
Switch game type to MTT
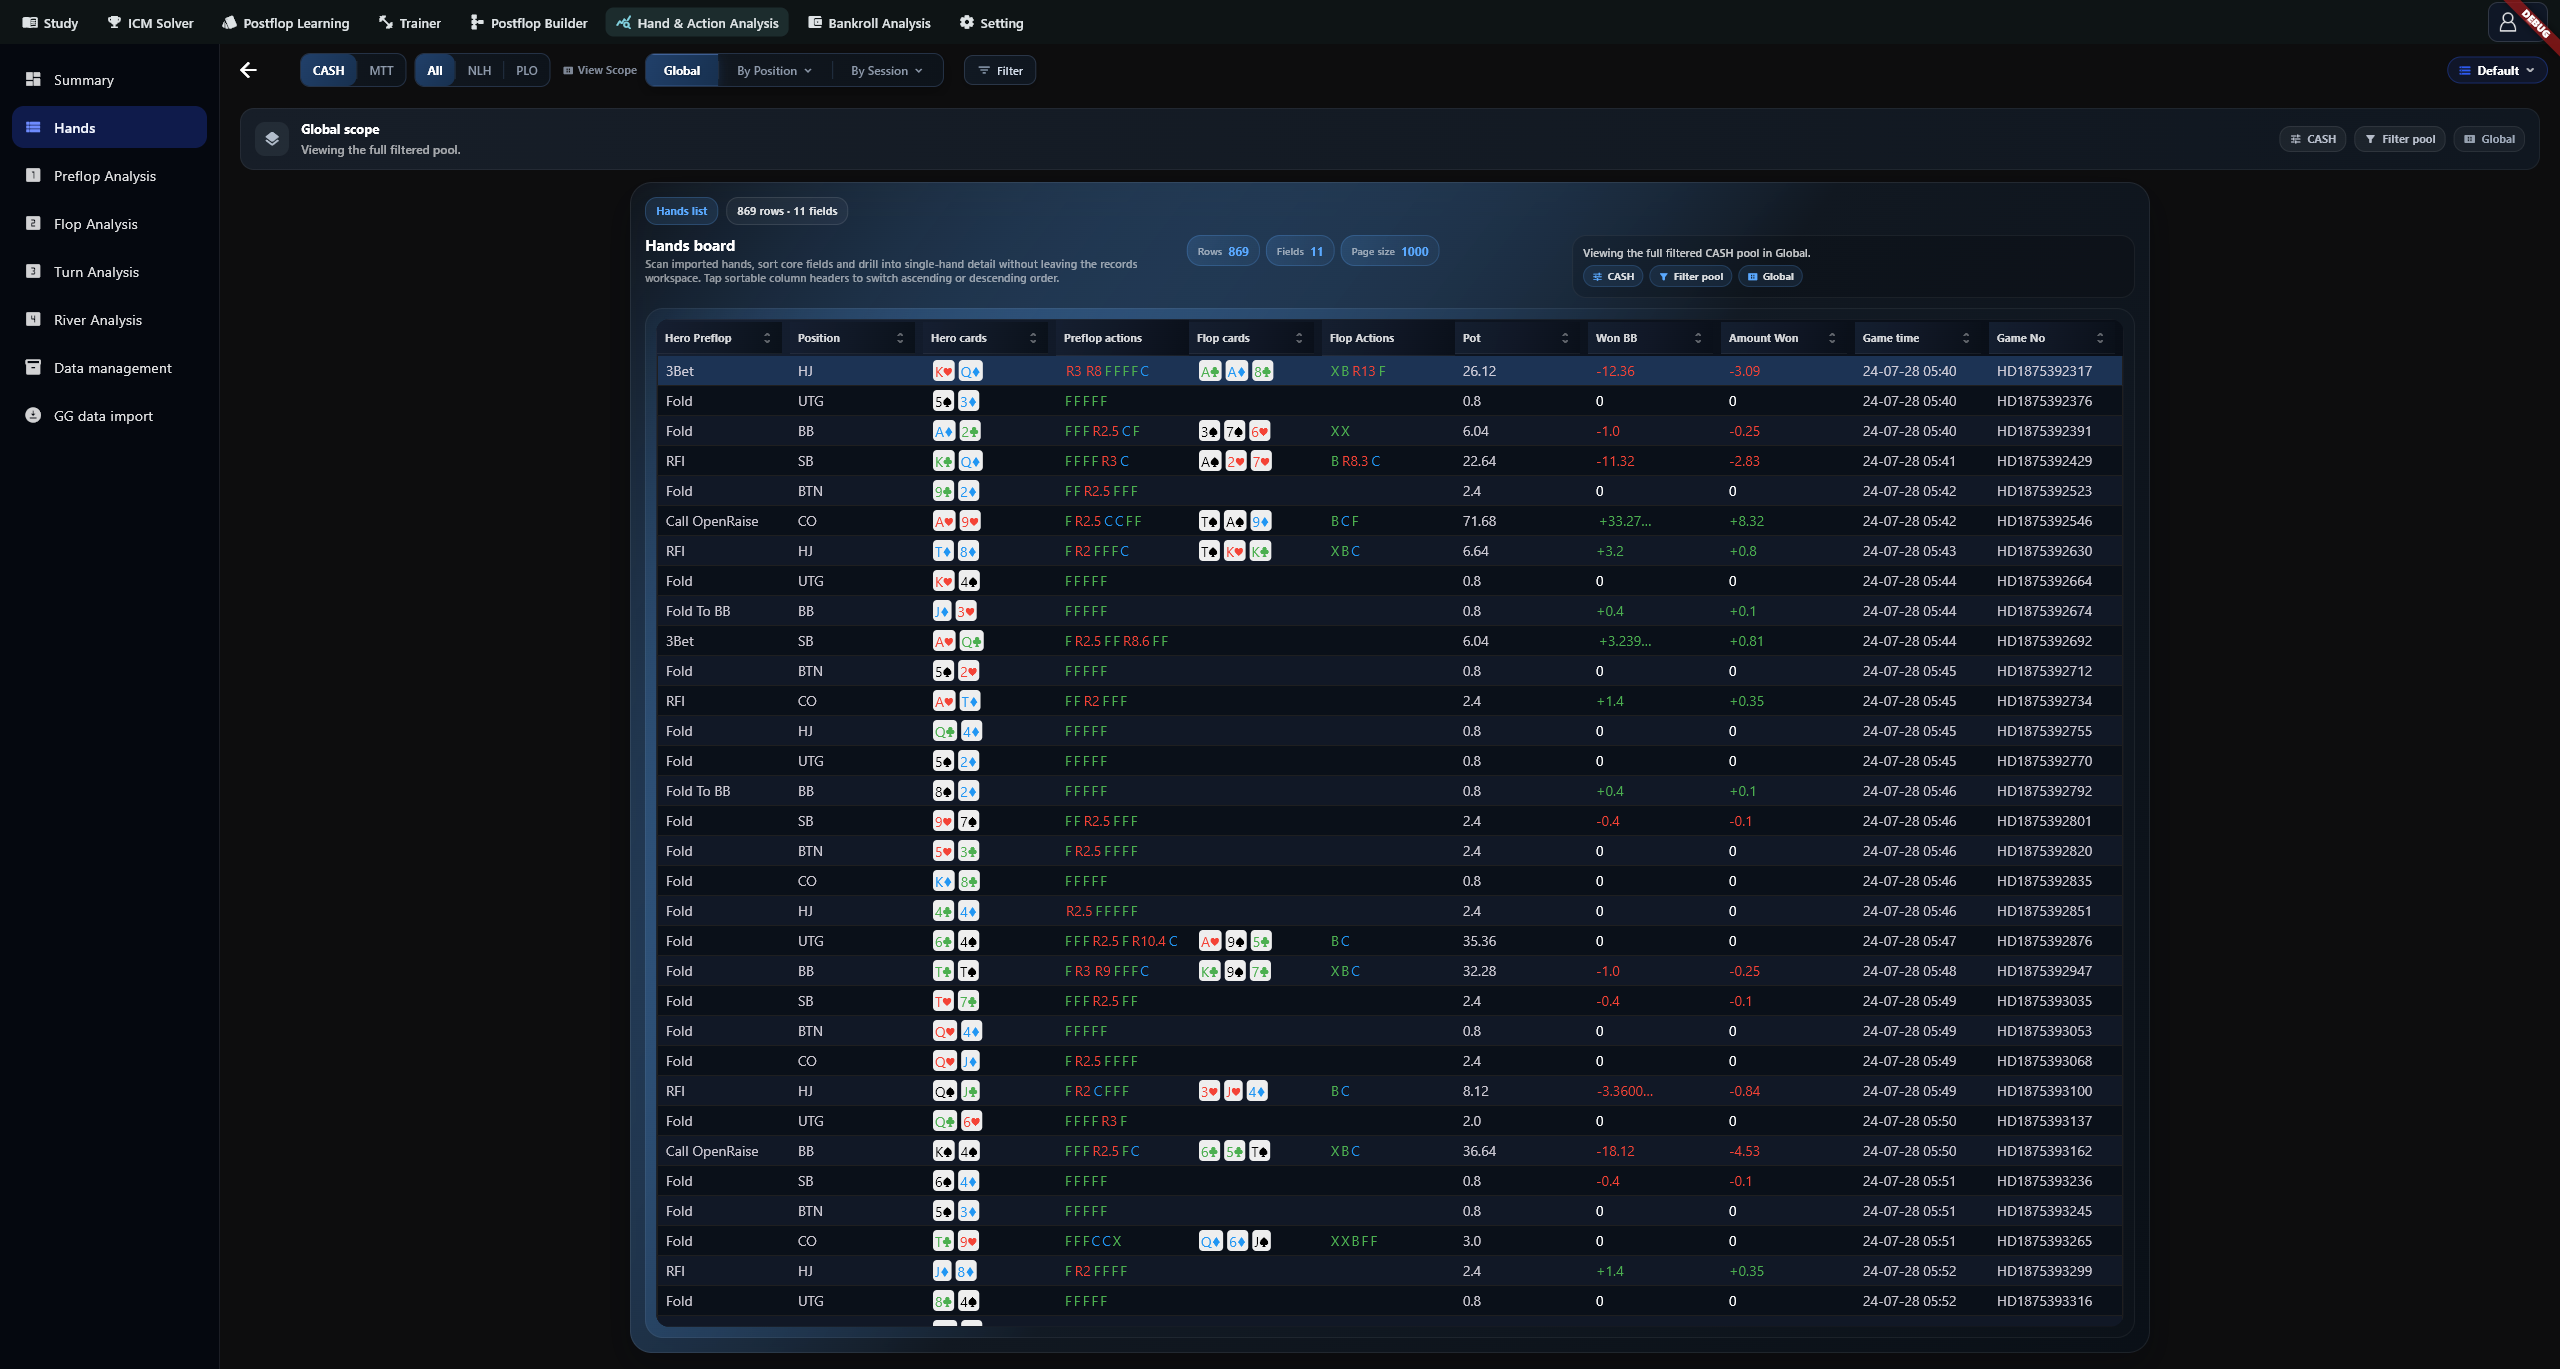tap(381, 70)
